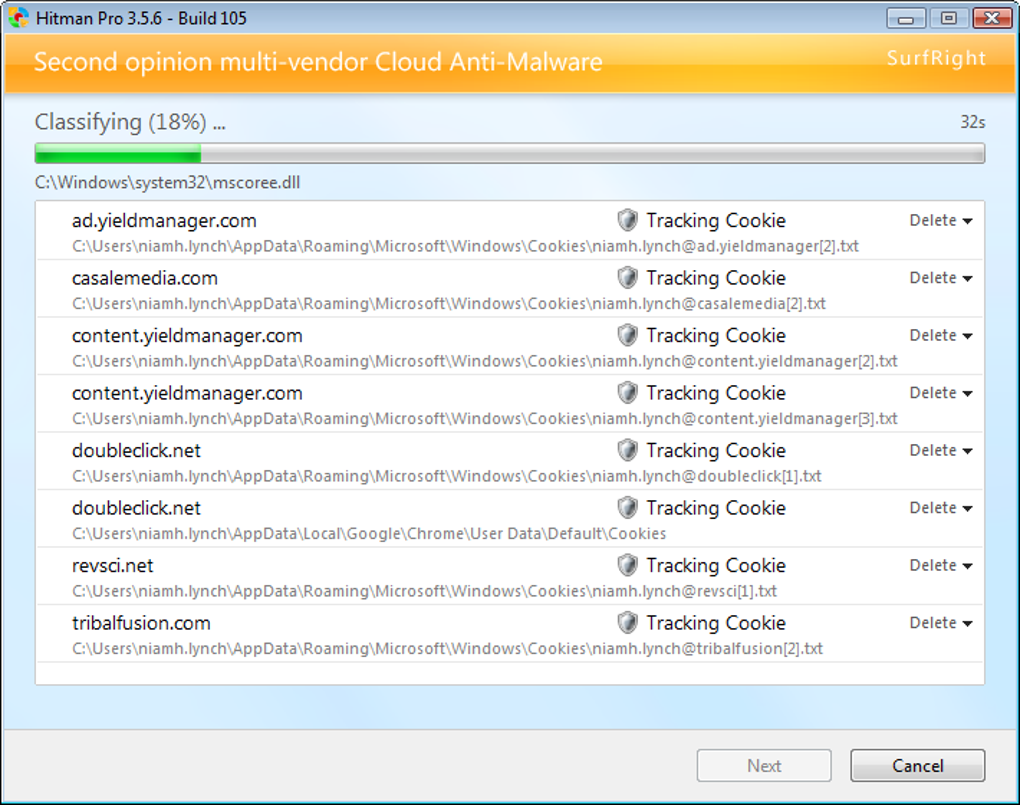Click the shield icon beside casalemedia.com
This screenshot has width=1020, height=805.
coord(627,278)
